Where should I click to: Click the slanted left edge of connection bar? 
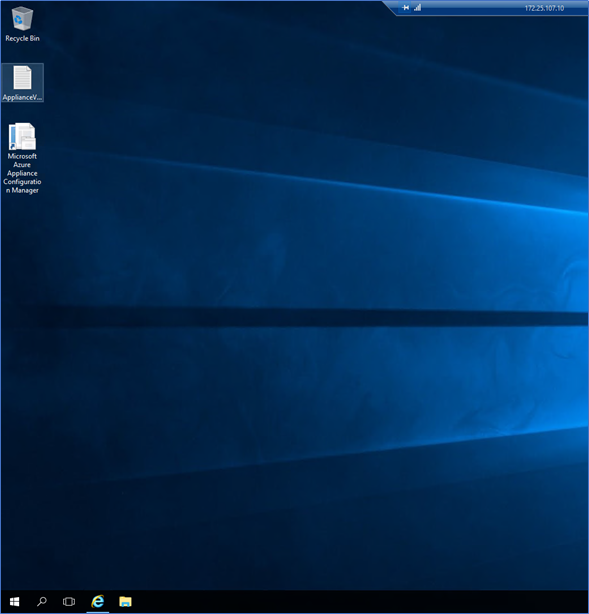tap(389, 7)
